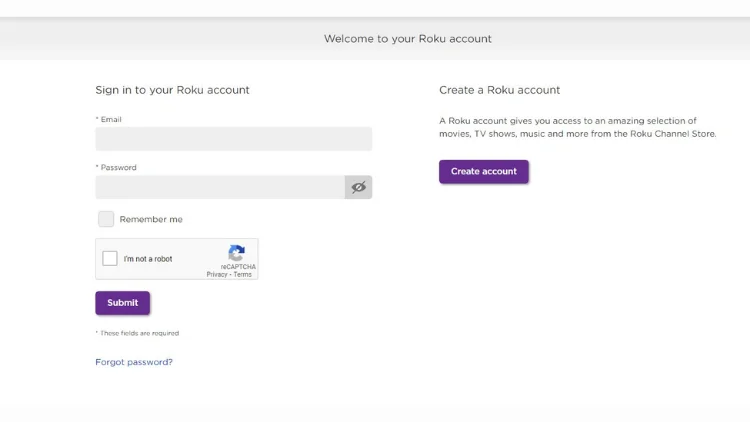Click the These fields are required note

(138, 333)
